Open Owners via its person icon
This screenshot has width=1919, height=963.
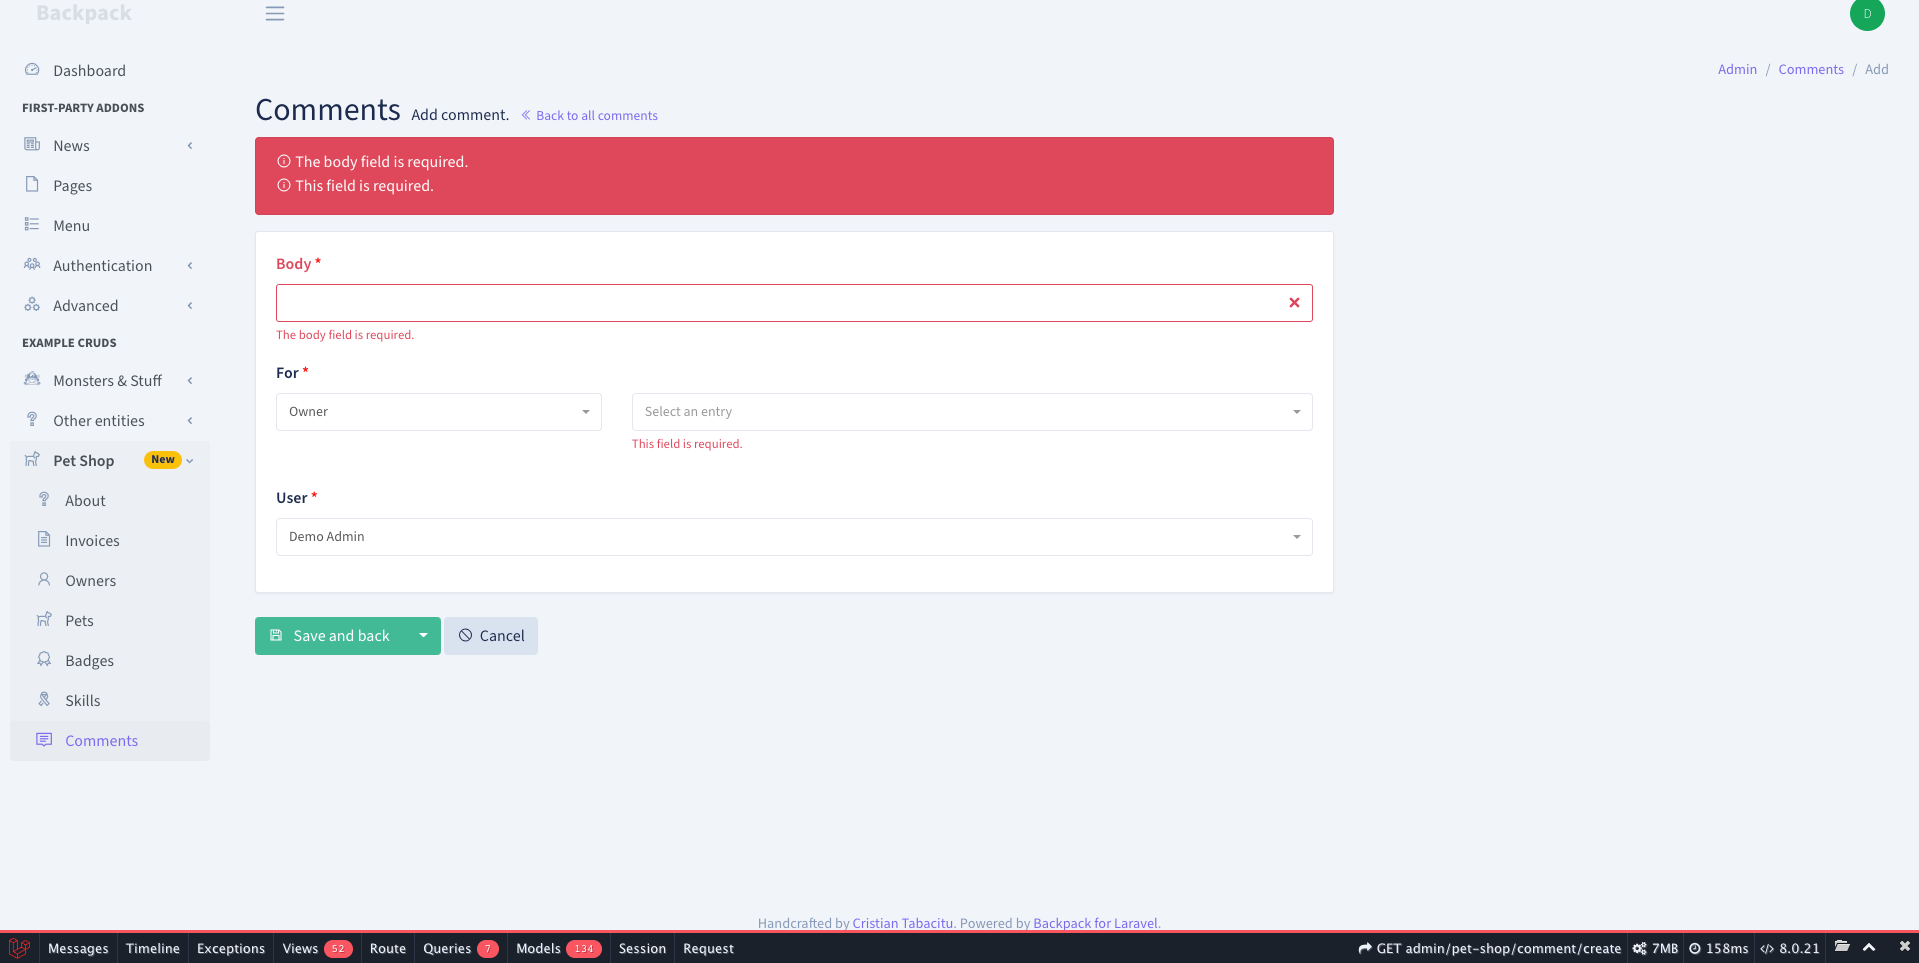(44, 580)
